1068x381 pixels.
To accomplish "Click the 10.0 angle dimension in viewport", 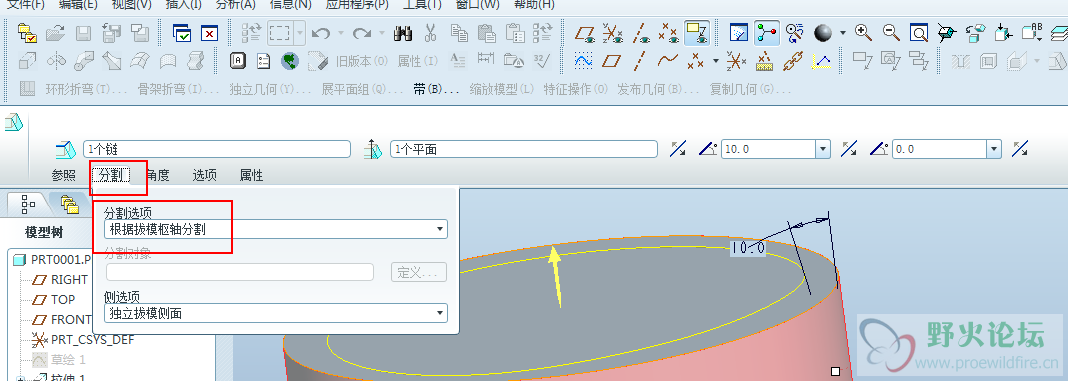I will pyautogui.click(x=747, y=249).
